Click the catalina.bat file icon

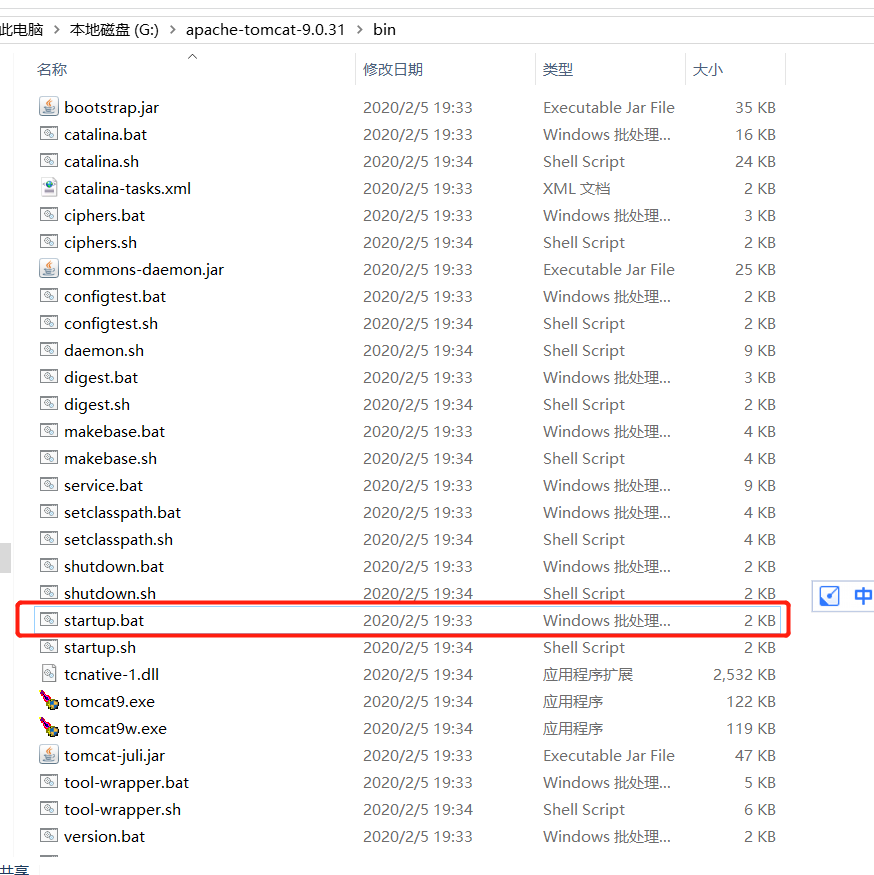[49, 134]
